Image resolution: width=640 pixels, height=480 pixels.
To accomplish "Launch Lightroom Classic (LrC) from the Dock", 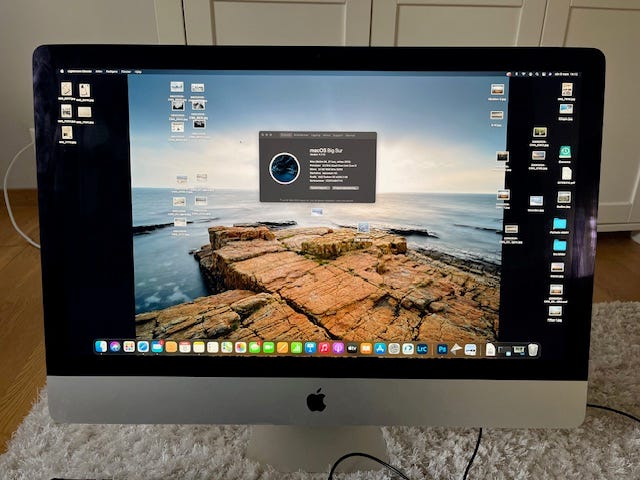I will 421,349.
